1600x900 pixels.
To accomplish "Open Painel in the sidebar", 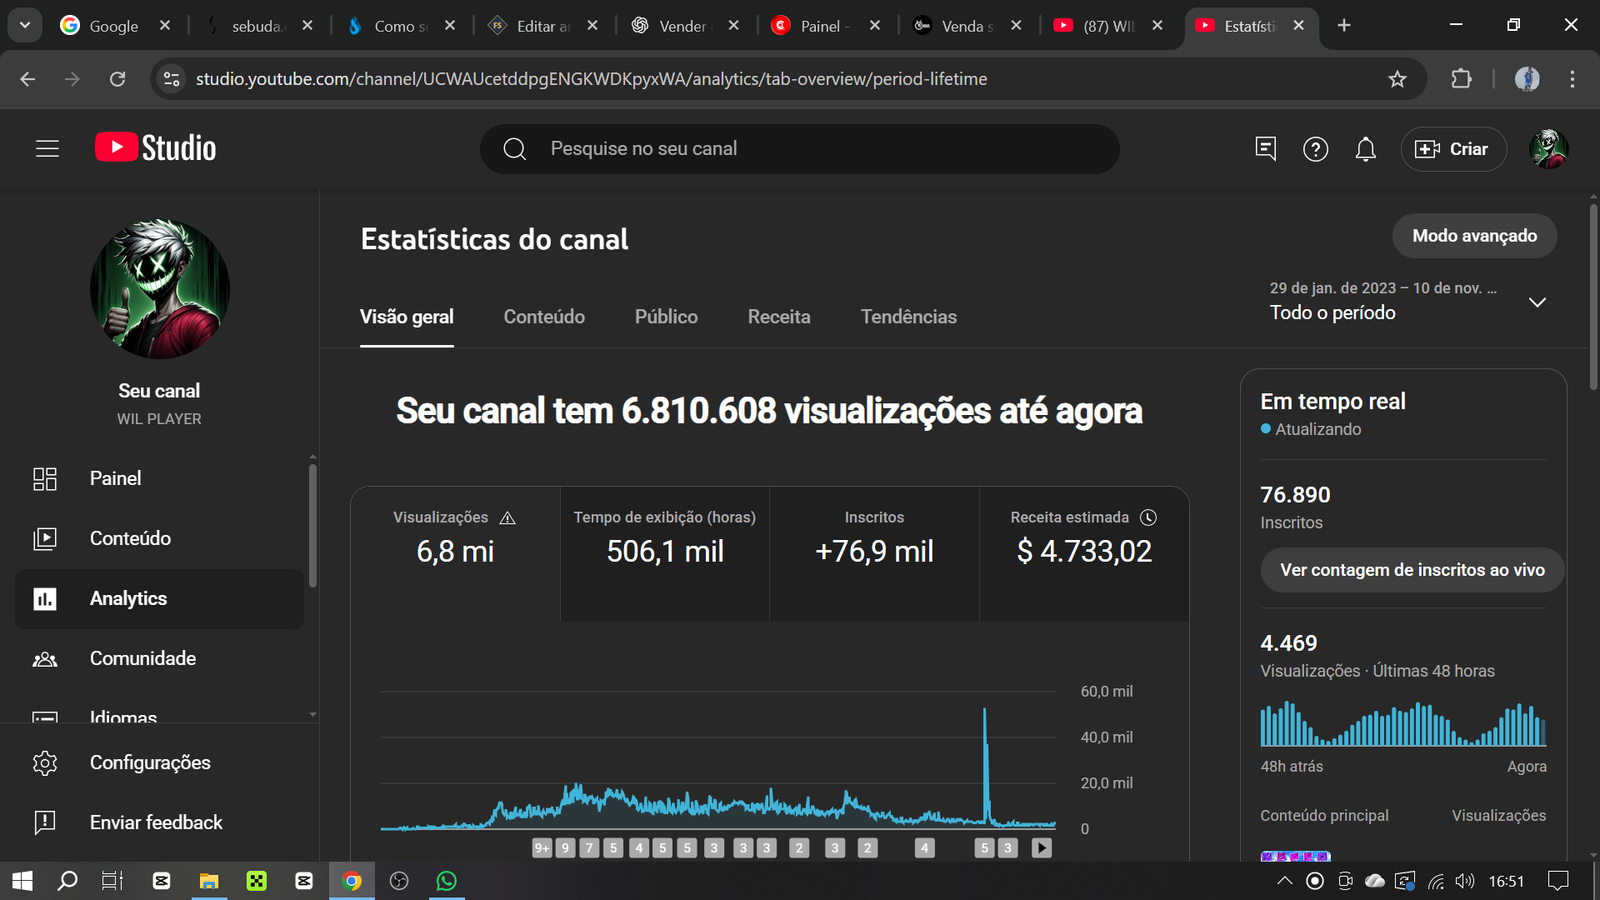I will [160, 478].
